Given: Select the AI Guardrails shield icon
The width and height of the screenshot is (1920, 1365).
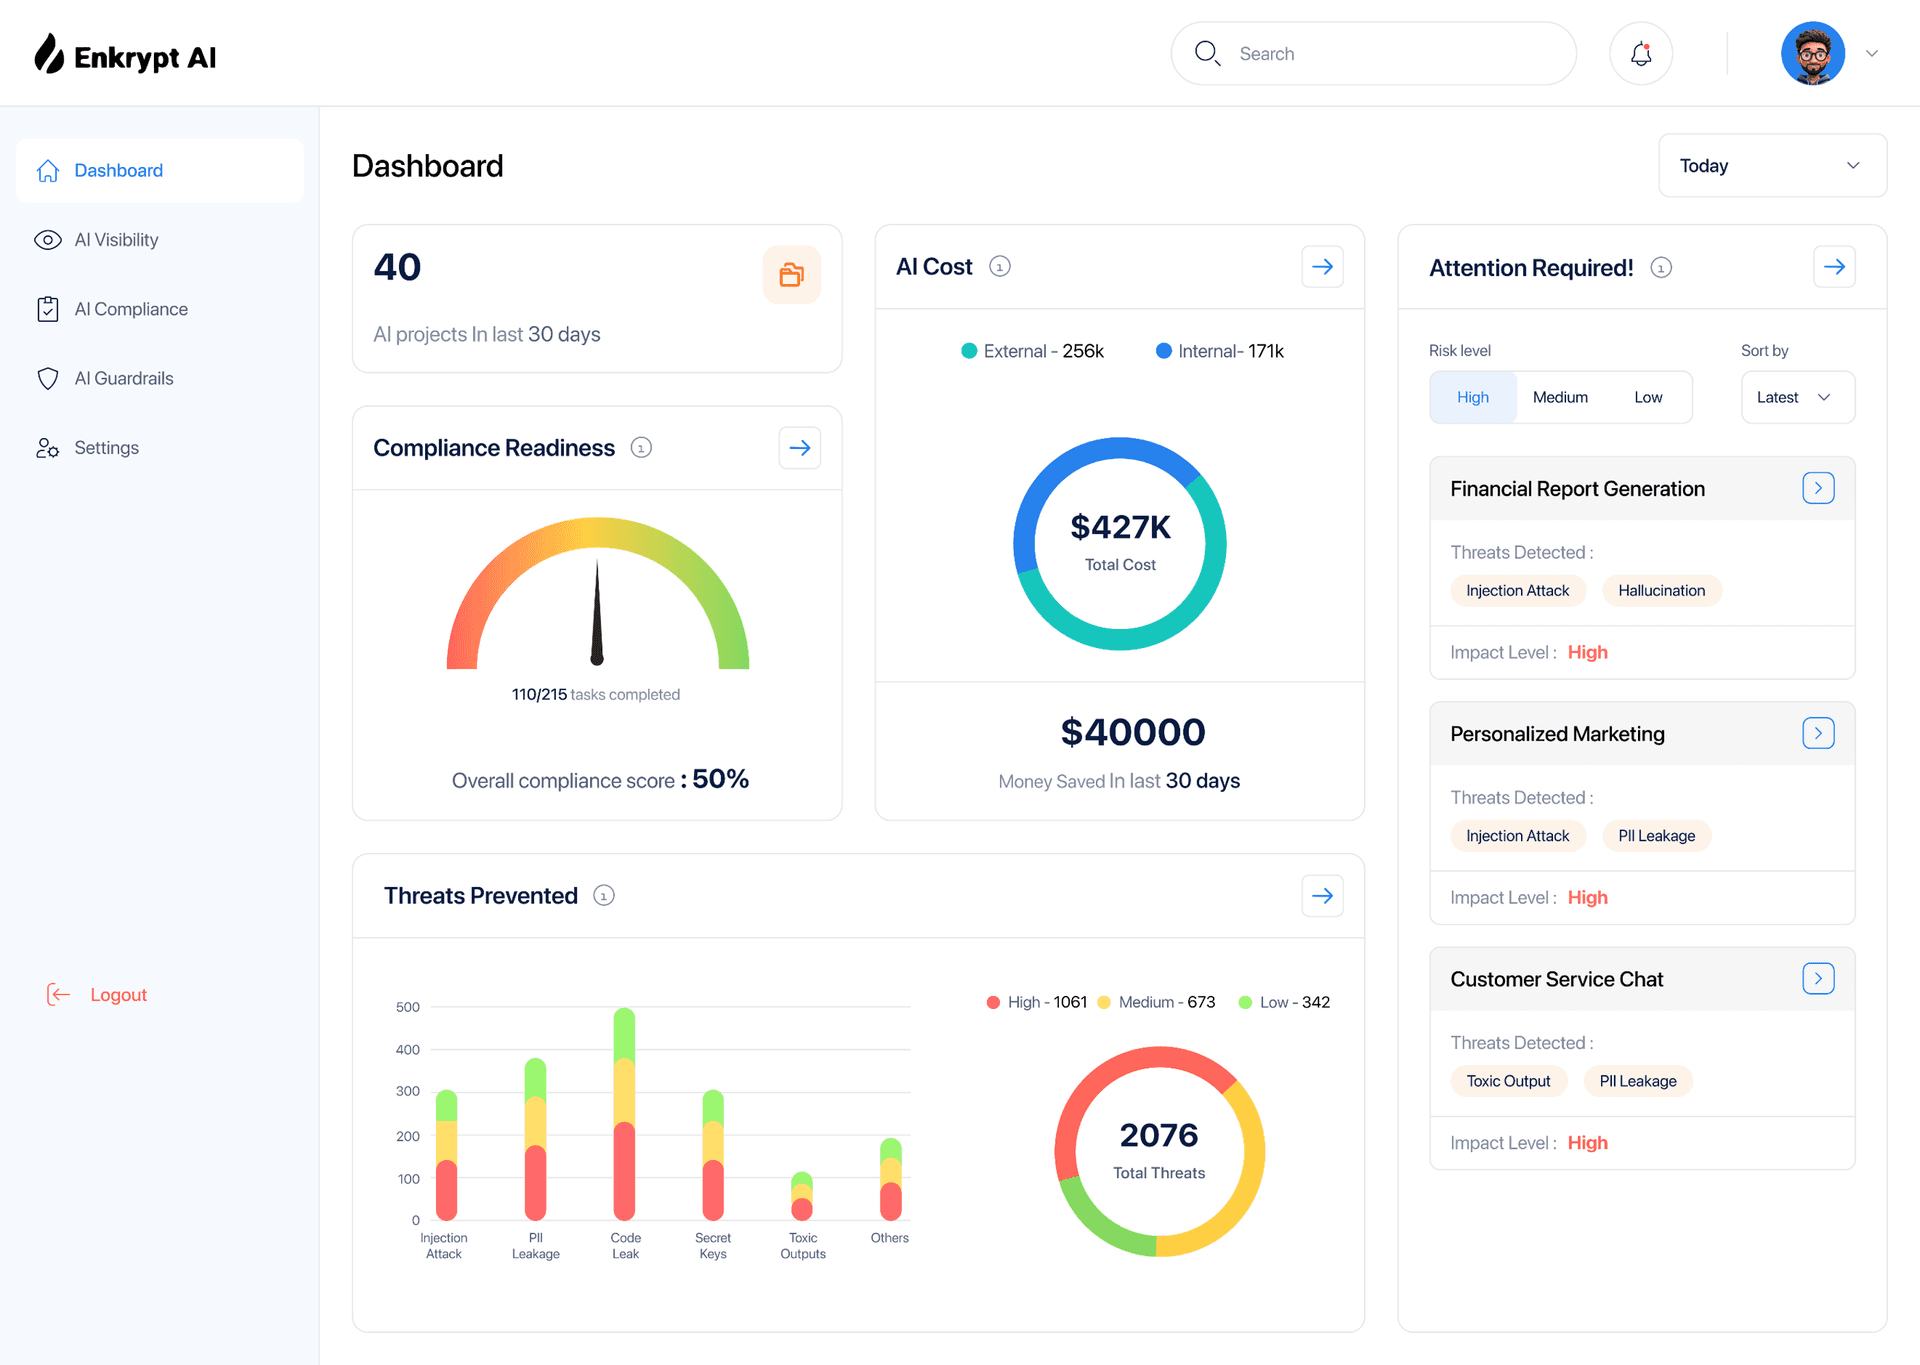Looking at the screenshot, I should [x=48, y=378].
